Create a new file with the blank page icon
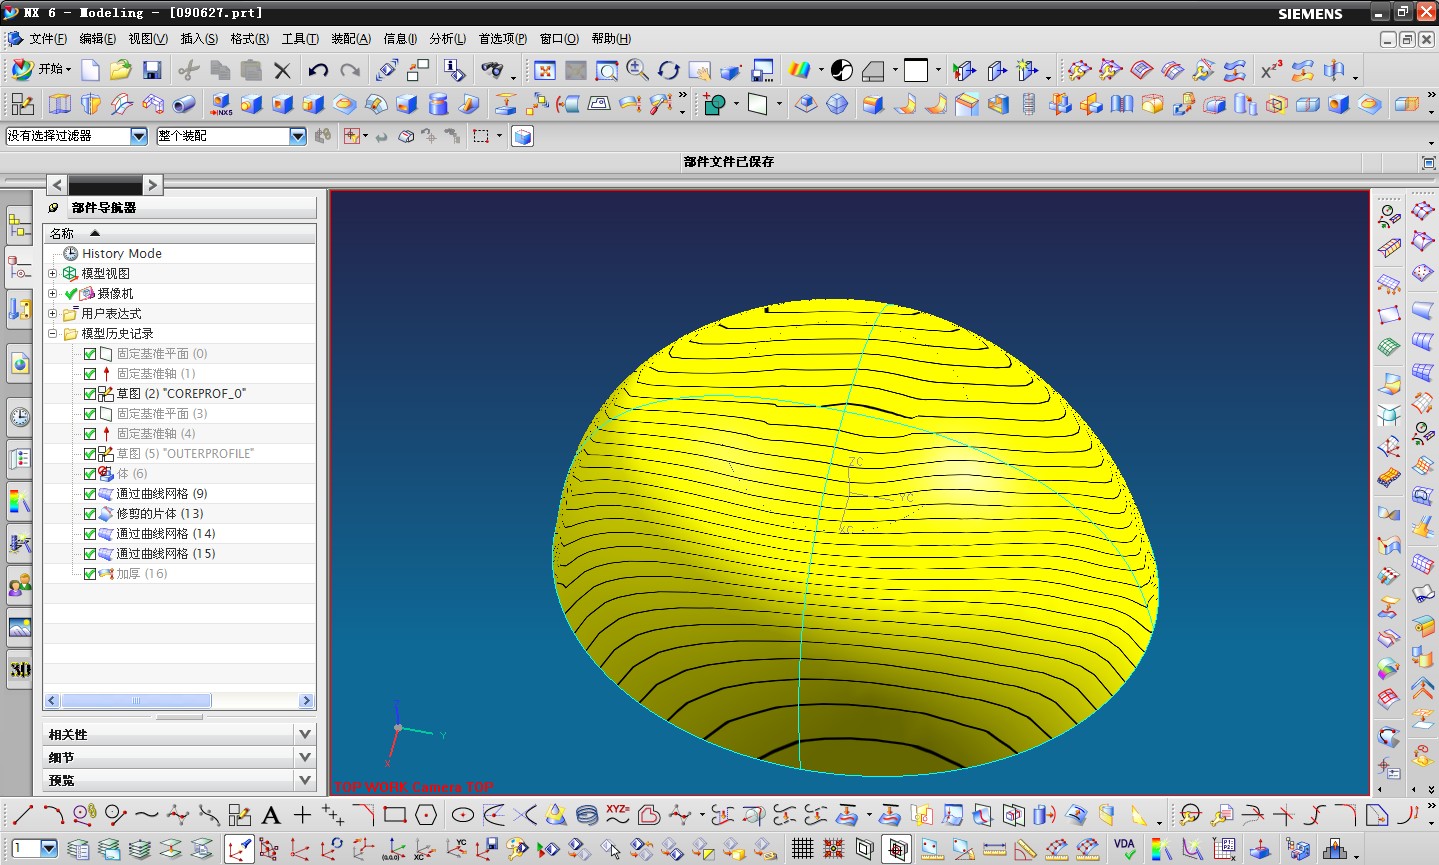The height and width of the screenshot is (865, 1439). coord(91,70)
